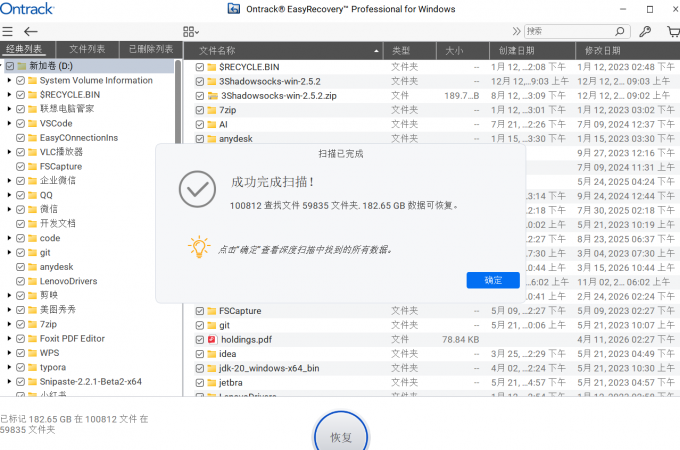Expand the 联想电脑管家 tree node
This screenshot has height=450, width=680.
tap(9, 109)
